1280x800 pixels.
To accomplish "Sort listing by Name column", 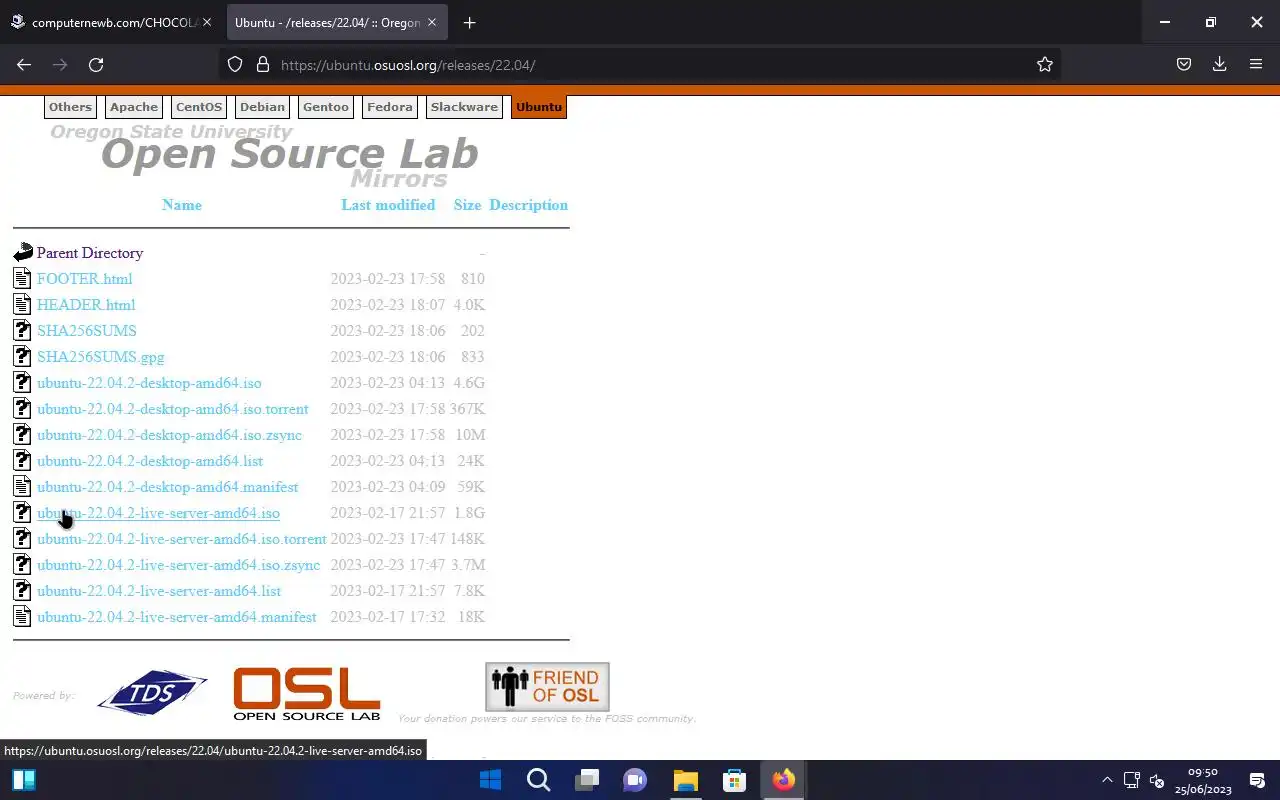I will pyautogui.click(x=182, y=205).
